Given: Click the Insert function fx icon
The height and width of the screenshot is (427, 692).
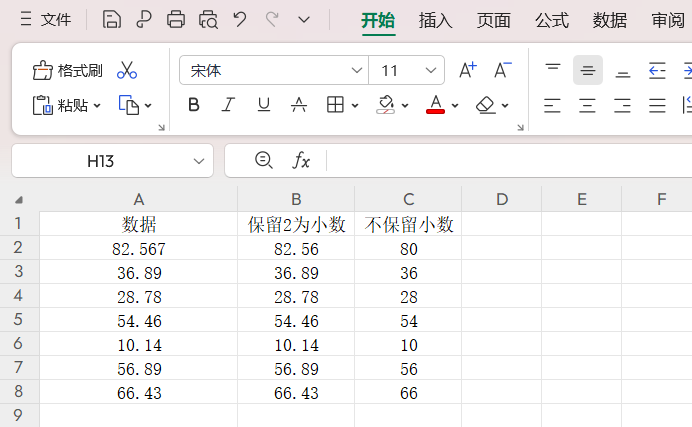Looking at the screenshot, I should pos(301,160).
